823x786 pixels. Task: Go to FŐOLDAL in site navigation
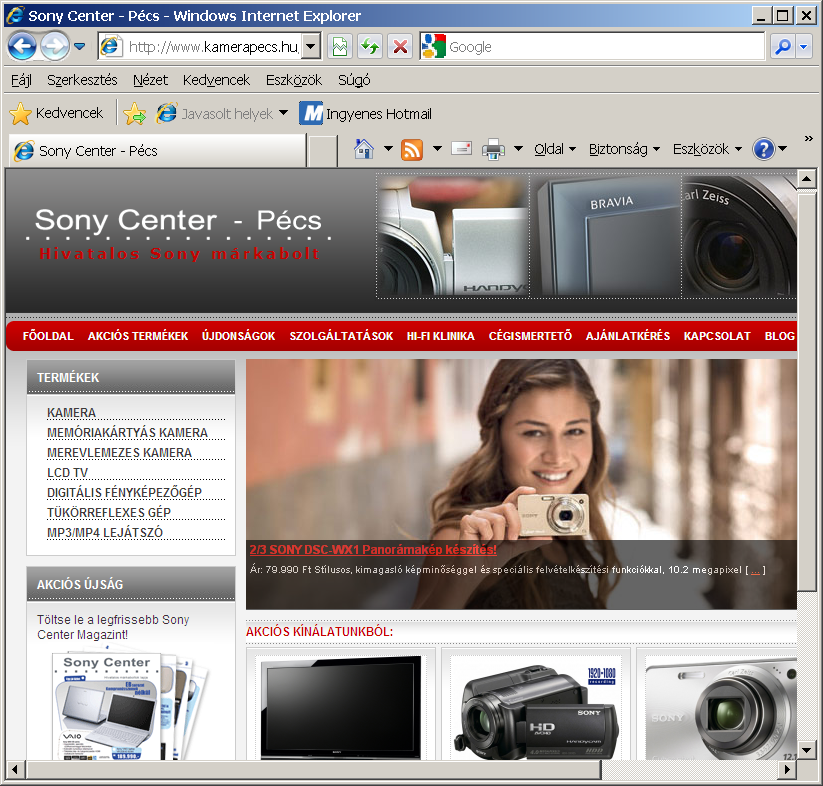point(48,336)
